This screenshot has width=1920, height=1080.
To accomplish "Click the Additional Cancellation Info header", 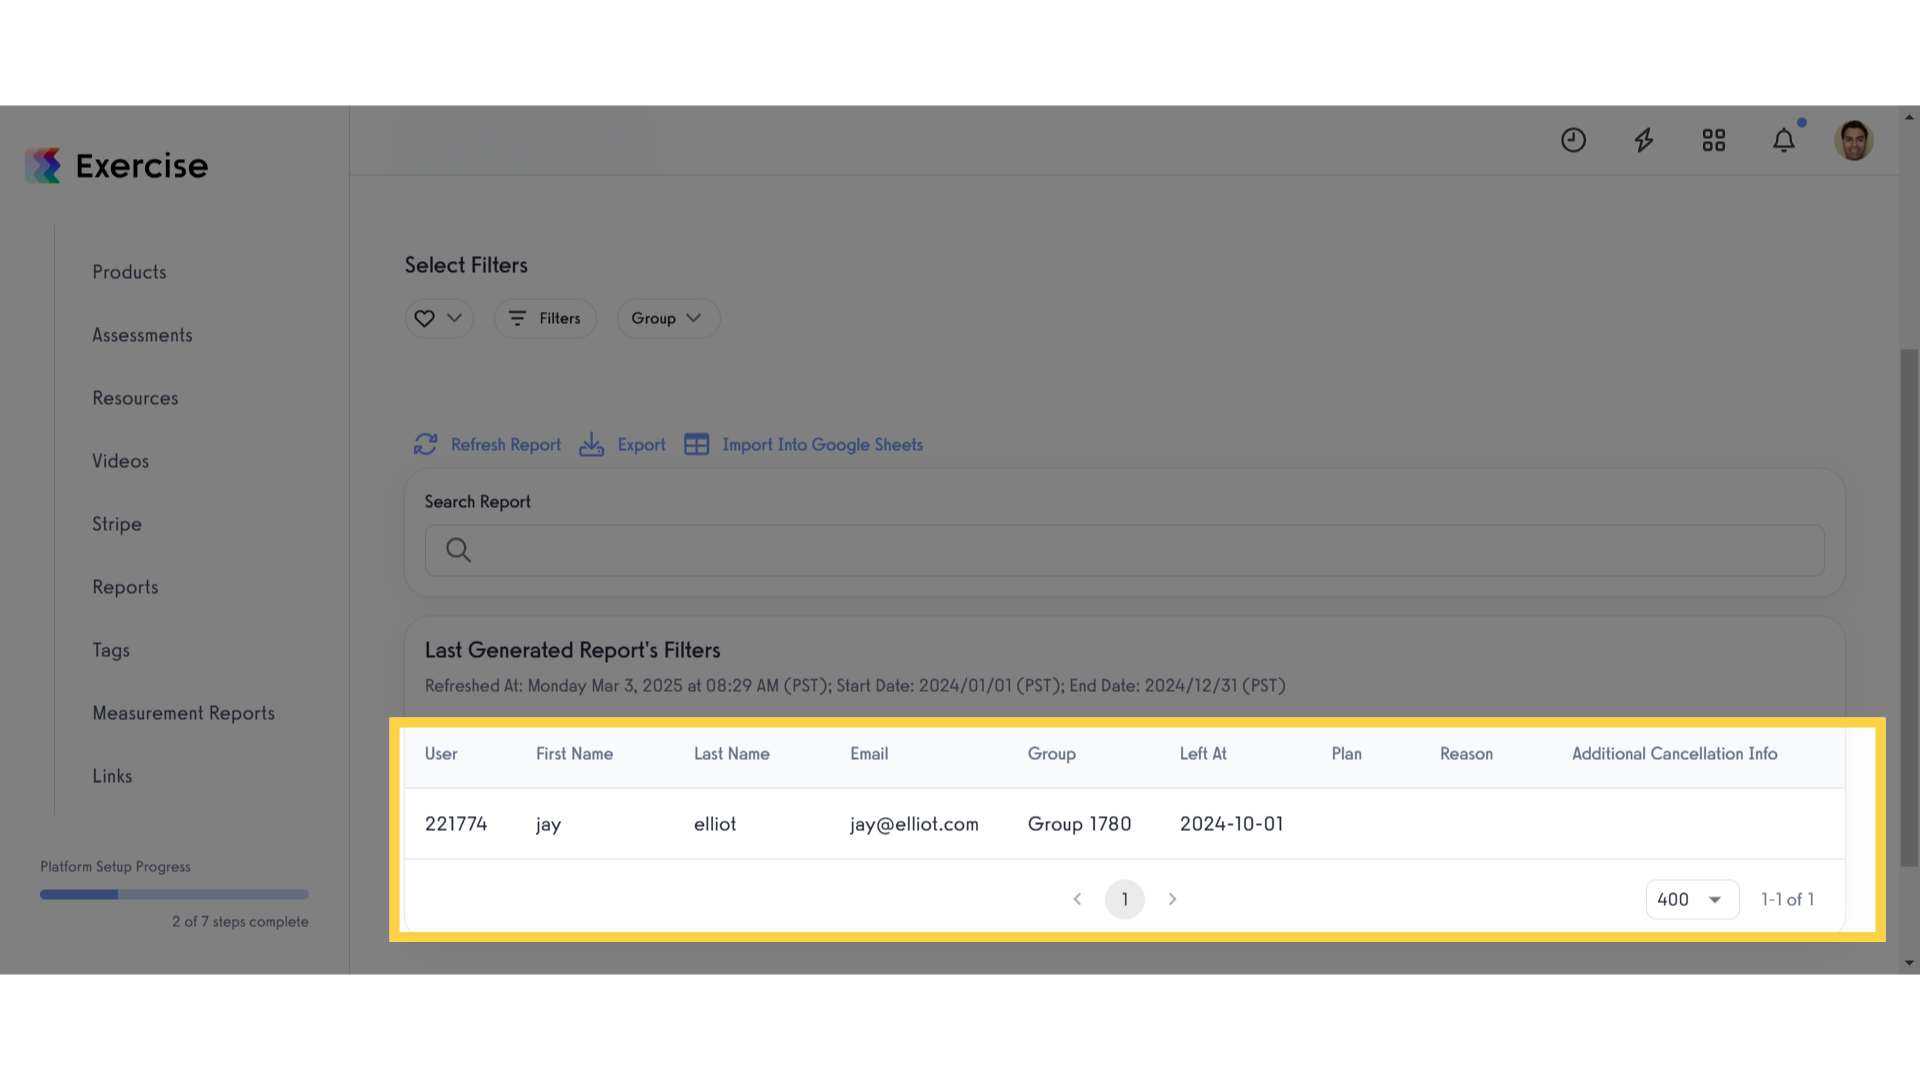I will (1674, 754).
